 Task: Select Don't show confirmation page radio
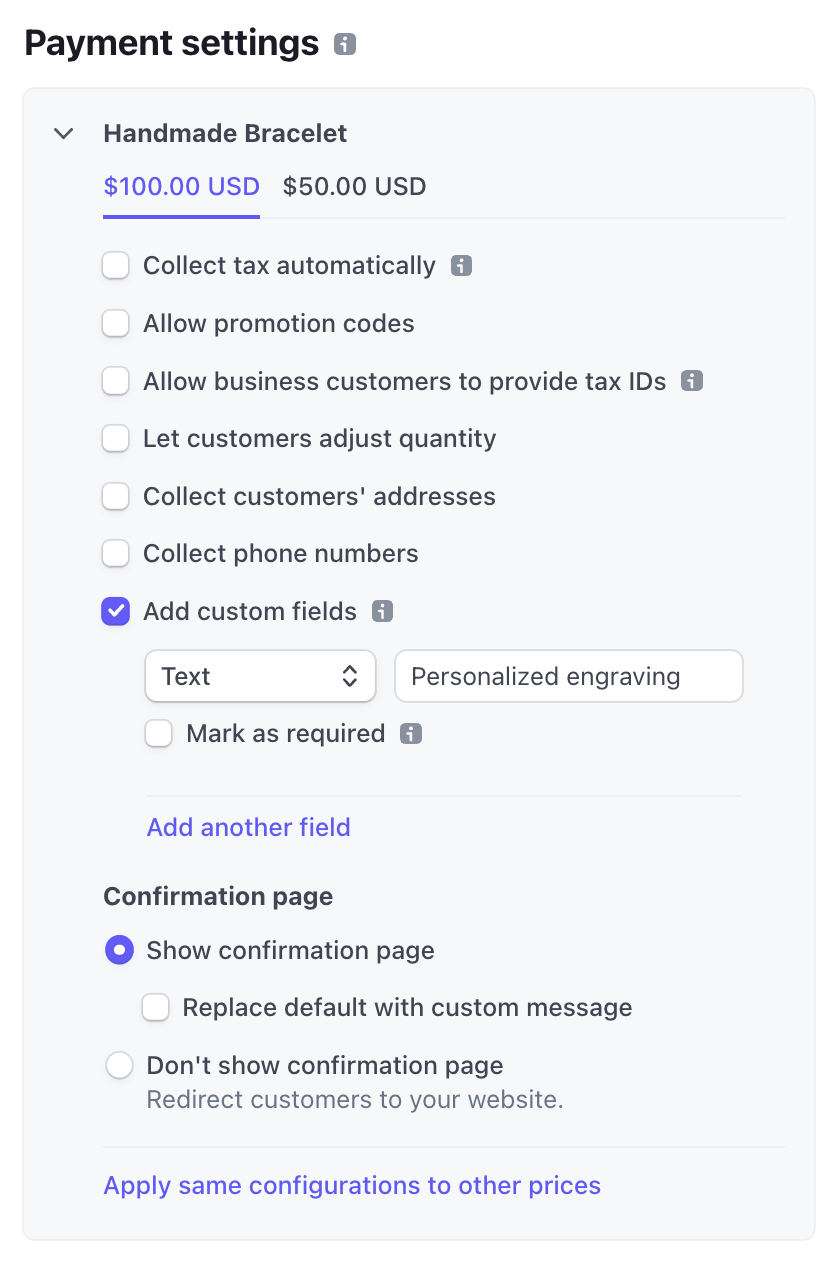tap(120, 1065)
